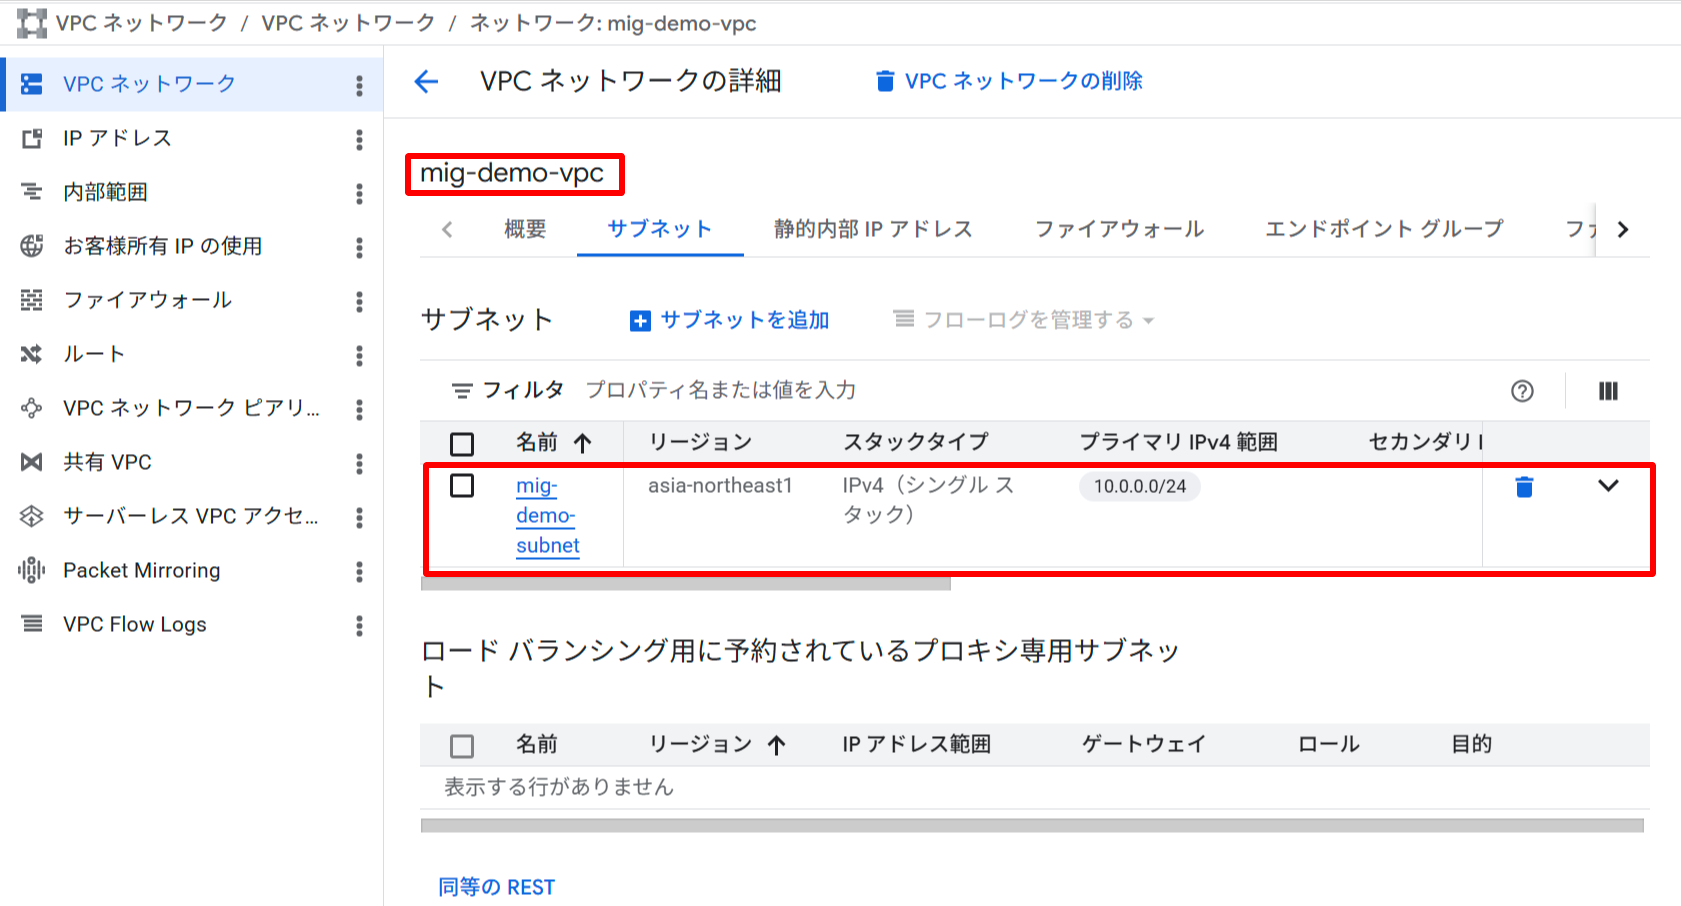Click the VPC peering icon in sidebar
Image resolution: width=1681 pixels, height=906 pixels.
(x=32, y=408)
